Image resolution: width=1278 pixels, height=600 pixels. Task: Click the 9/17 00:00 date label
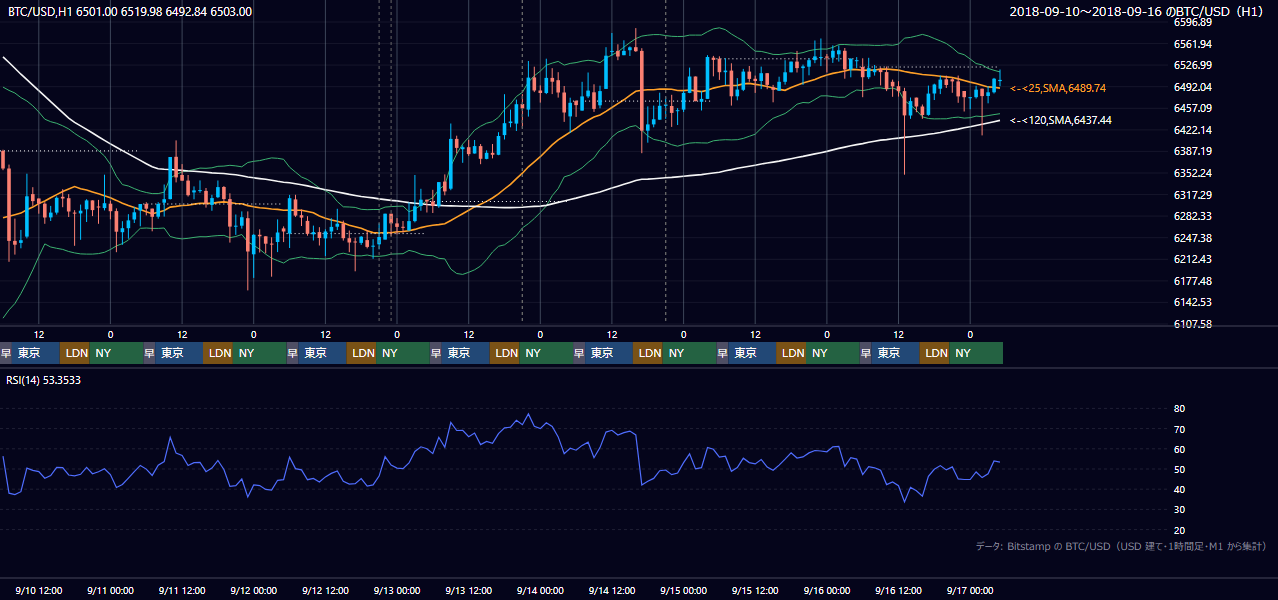[970, 590]
